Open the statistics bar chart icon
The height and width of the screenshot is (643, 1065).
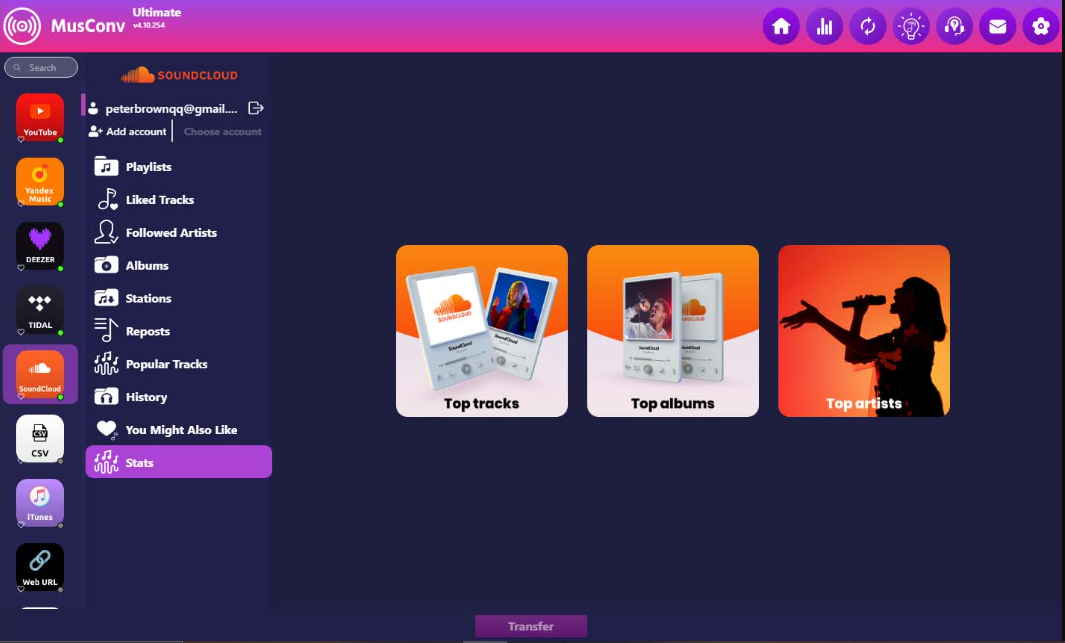point(825,26)
